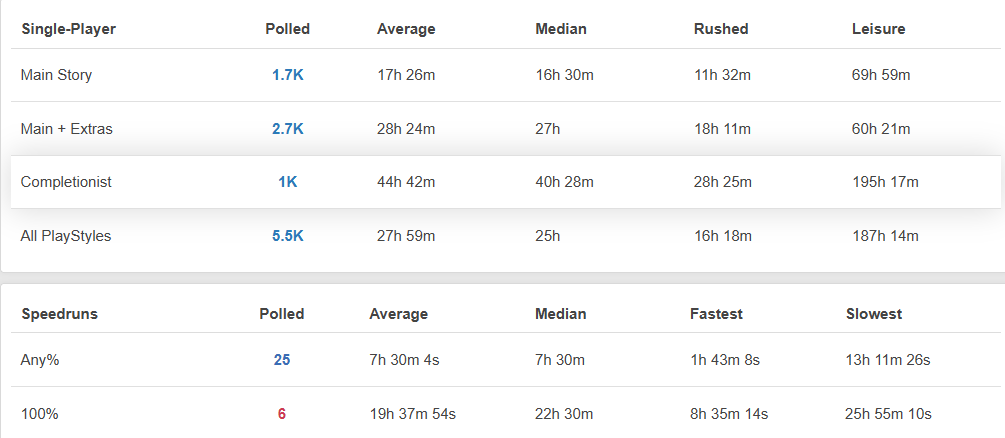Image resolution: width=1005 pixels, height=438 pixels.
Task: Click the Leisure column header
Action: pyautogui.click(x=879, y=29)
